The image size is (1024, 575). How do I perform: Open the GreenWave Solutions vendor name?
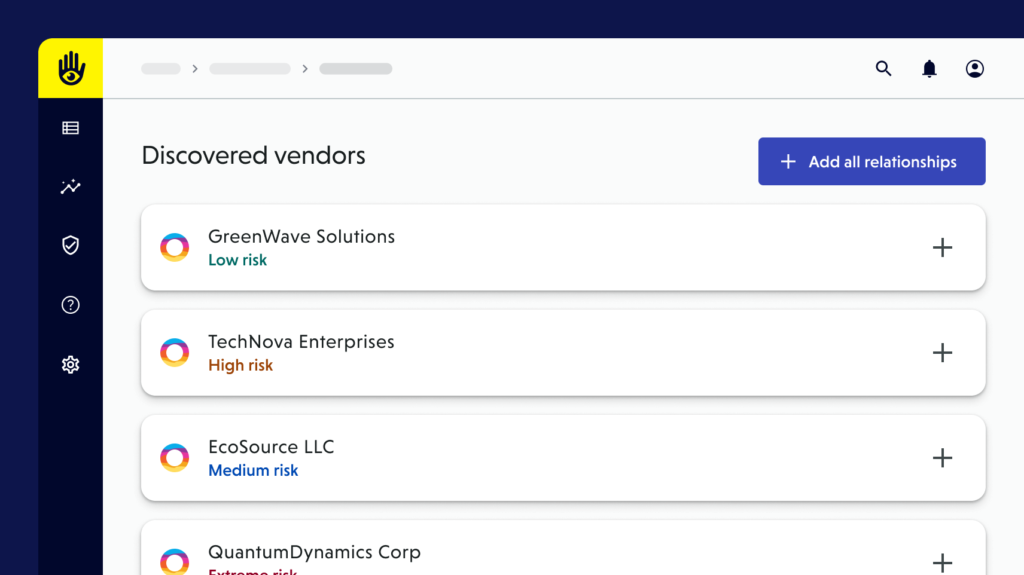coord(301,237)
